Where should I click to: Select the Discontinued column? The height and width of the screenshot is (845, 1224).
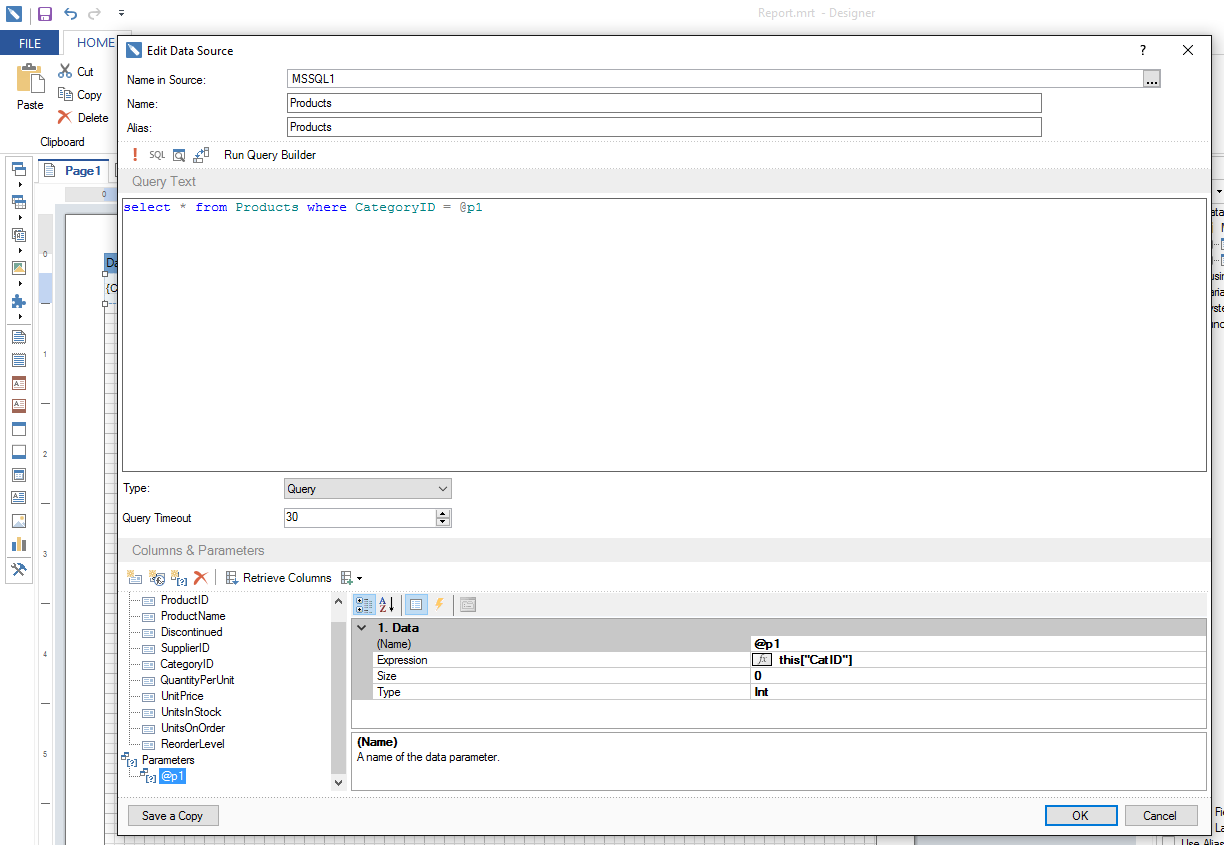click(x=191, y=632)
